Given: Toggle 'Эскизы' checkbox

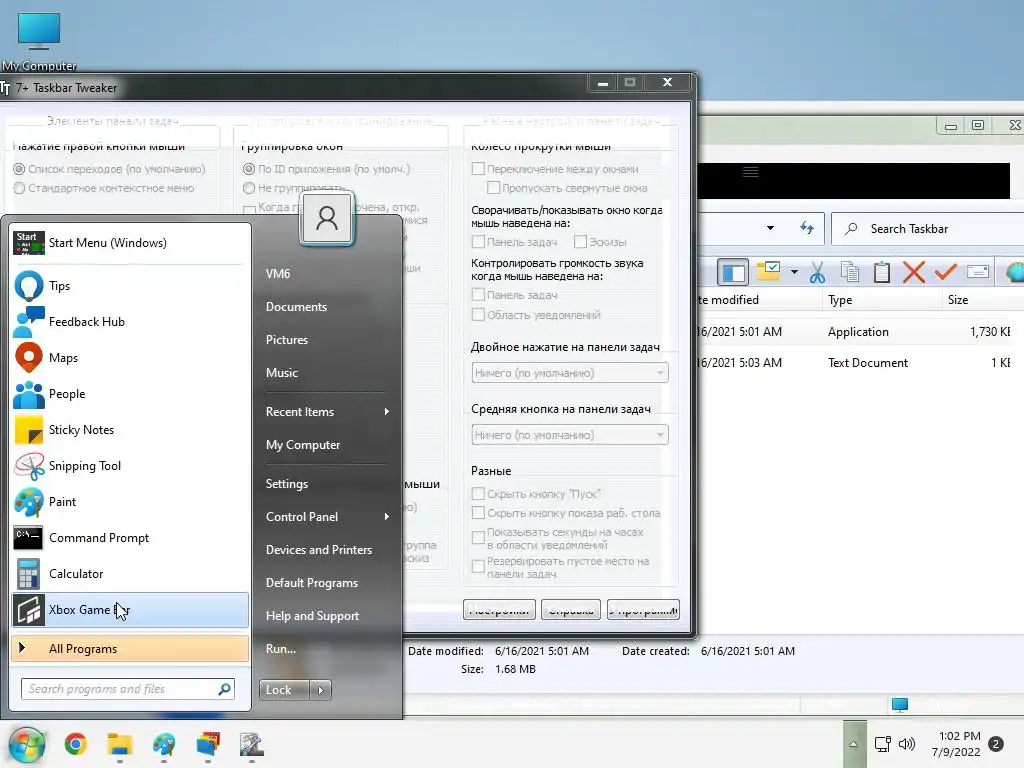Looking at the screenshot, I should pos(580,242).
